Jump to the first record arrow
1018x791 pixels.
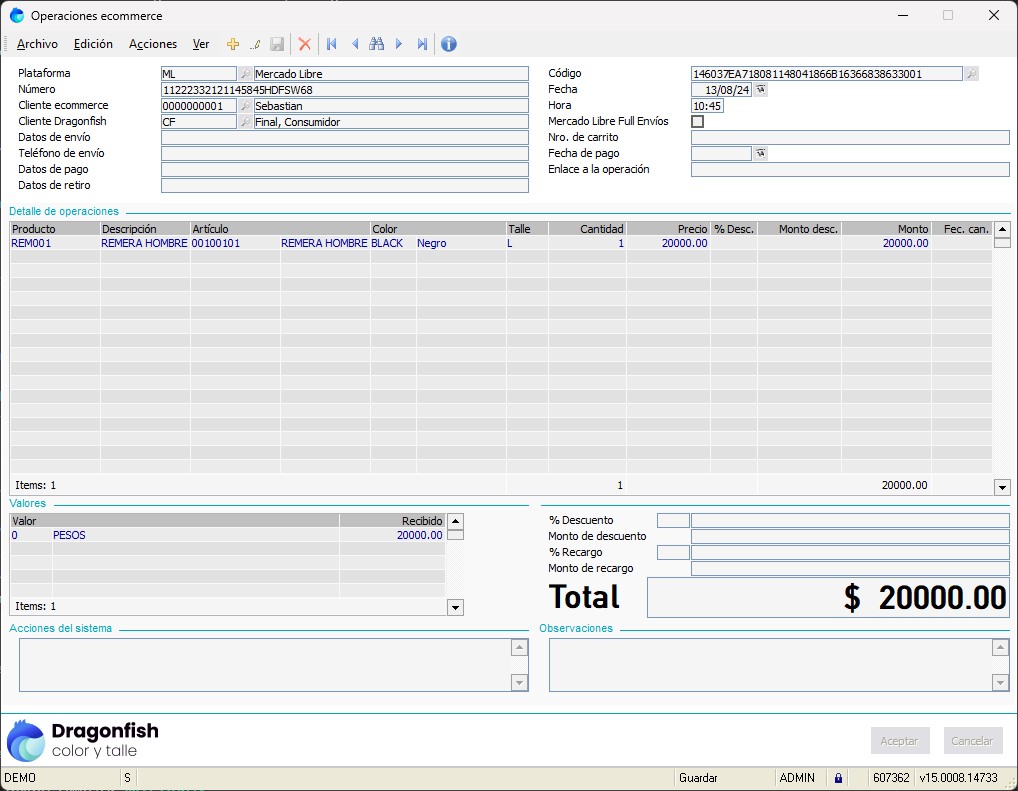331,44
